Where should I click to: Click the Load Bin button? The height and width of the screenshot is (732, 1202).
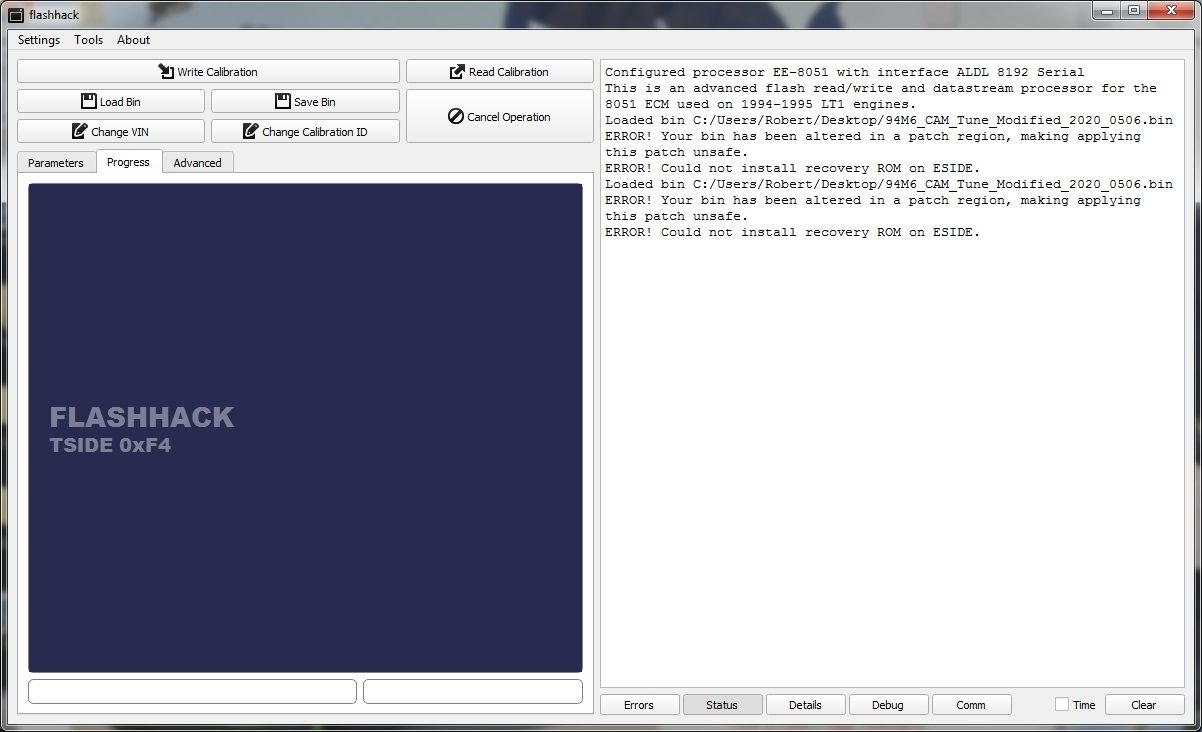111,102
